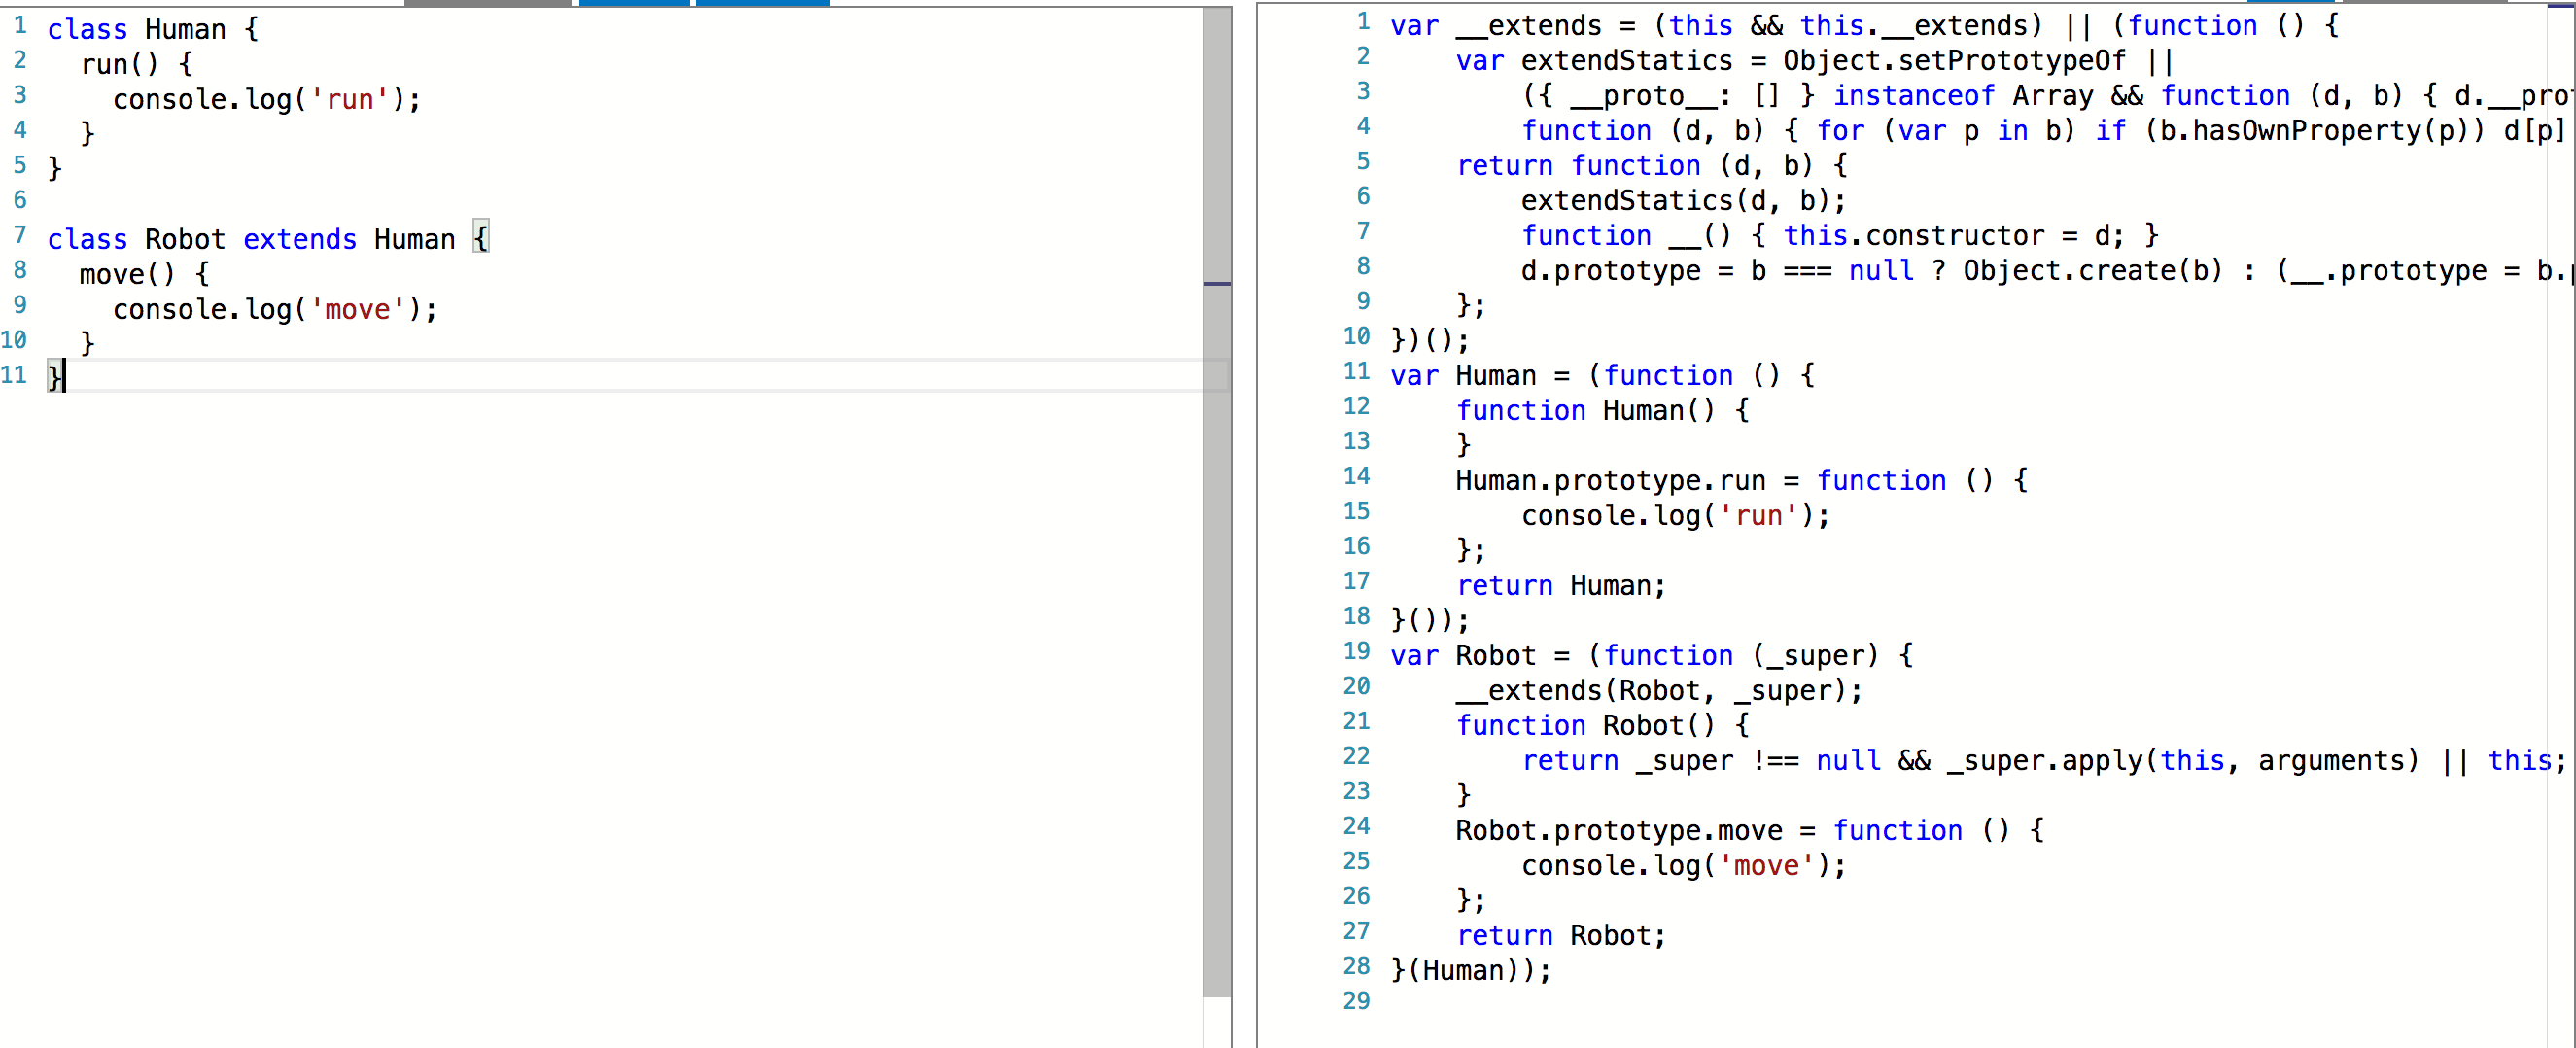Place cursor at closing brace on left line 11
The image size is (2576, 1048).
54,376
